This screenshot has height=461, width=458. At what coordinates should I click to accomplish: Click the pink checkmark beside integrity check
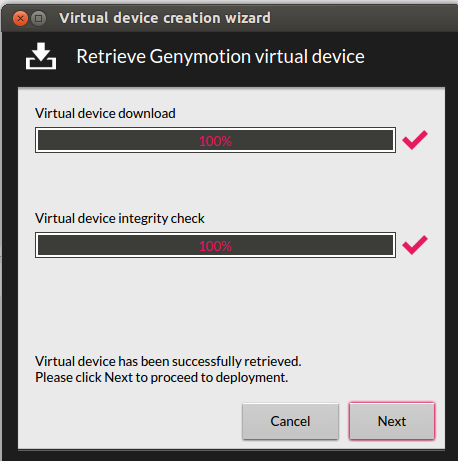(415, 245)
